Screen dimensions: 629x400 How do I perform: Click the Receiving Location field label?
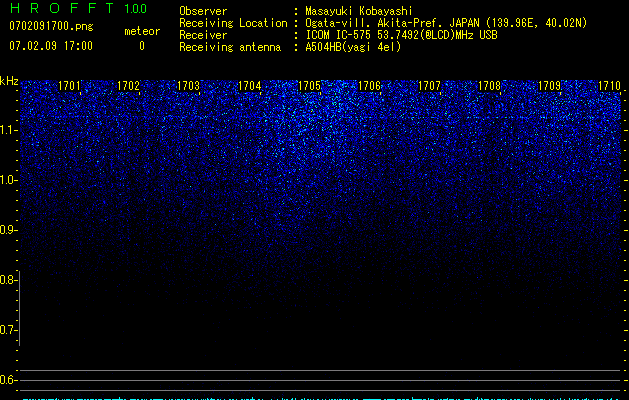(233, 23)
